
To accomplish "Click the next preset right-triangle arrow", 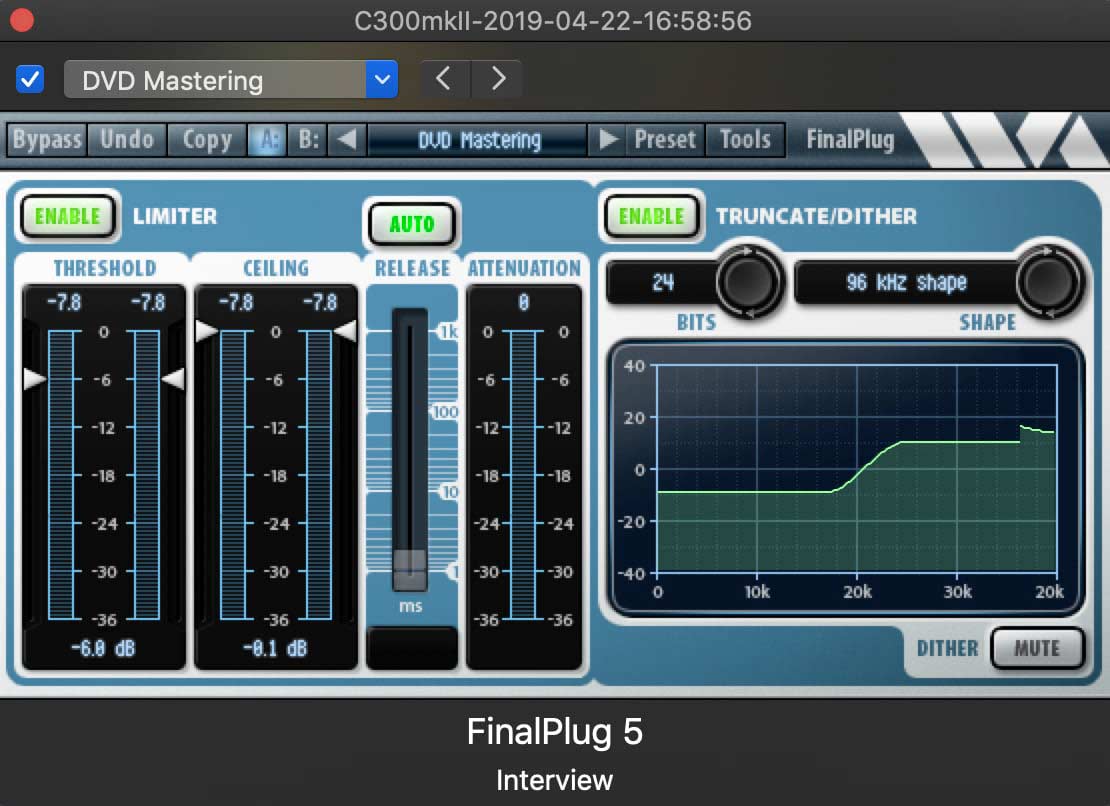I will tap(607, 139).
